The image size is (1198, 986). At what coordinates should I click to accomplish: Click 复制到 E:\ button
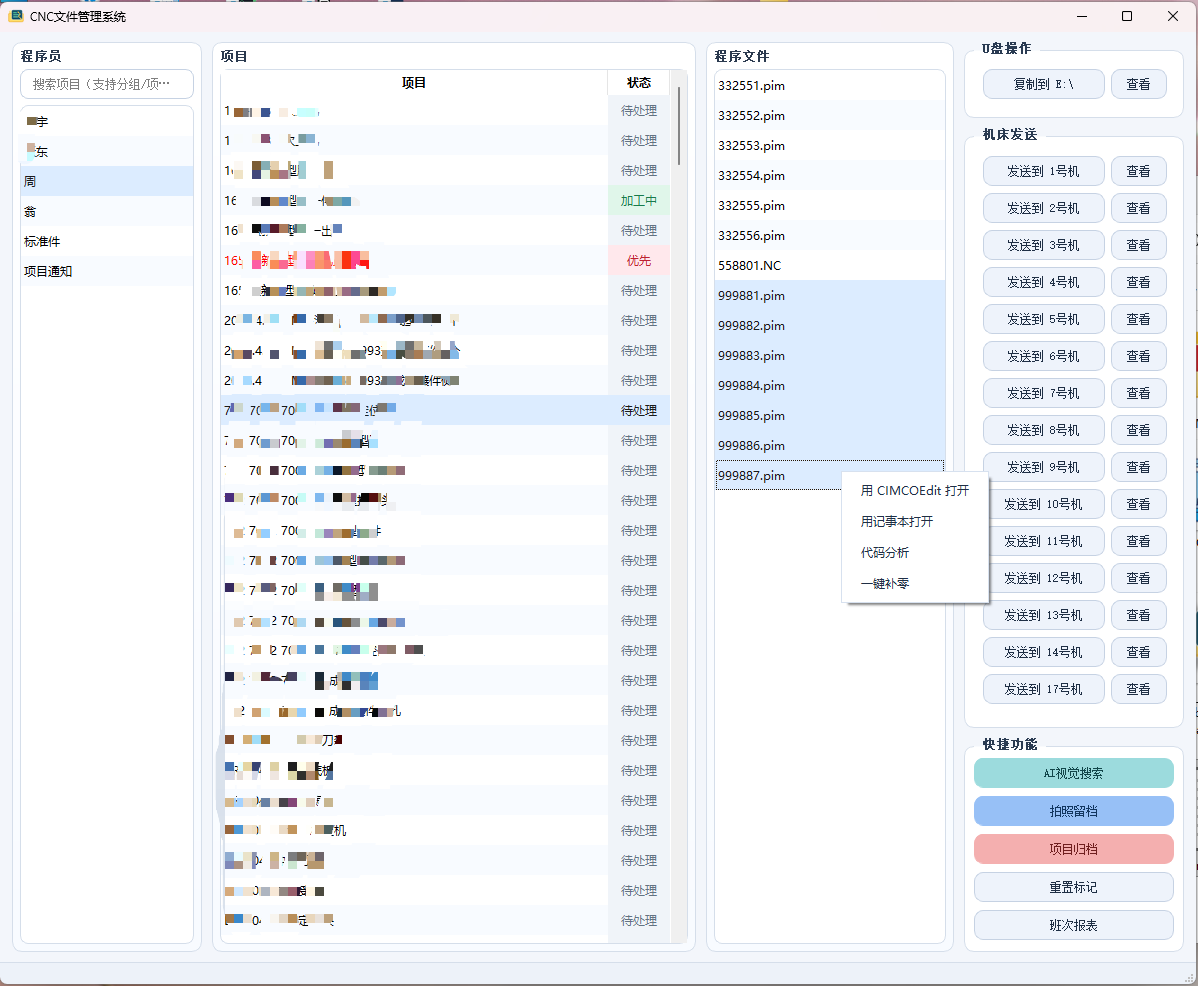tap(1043, 84)
